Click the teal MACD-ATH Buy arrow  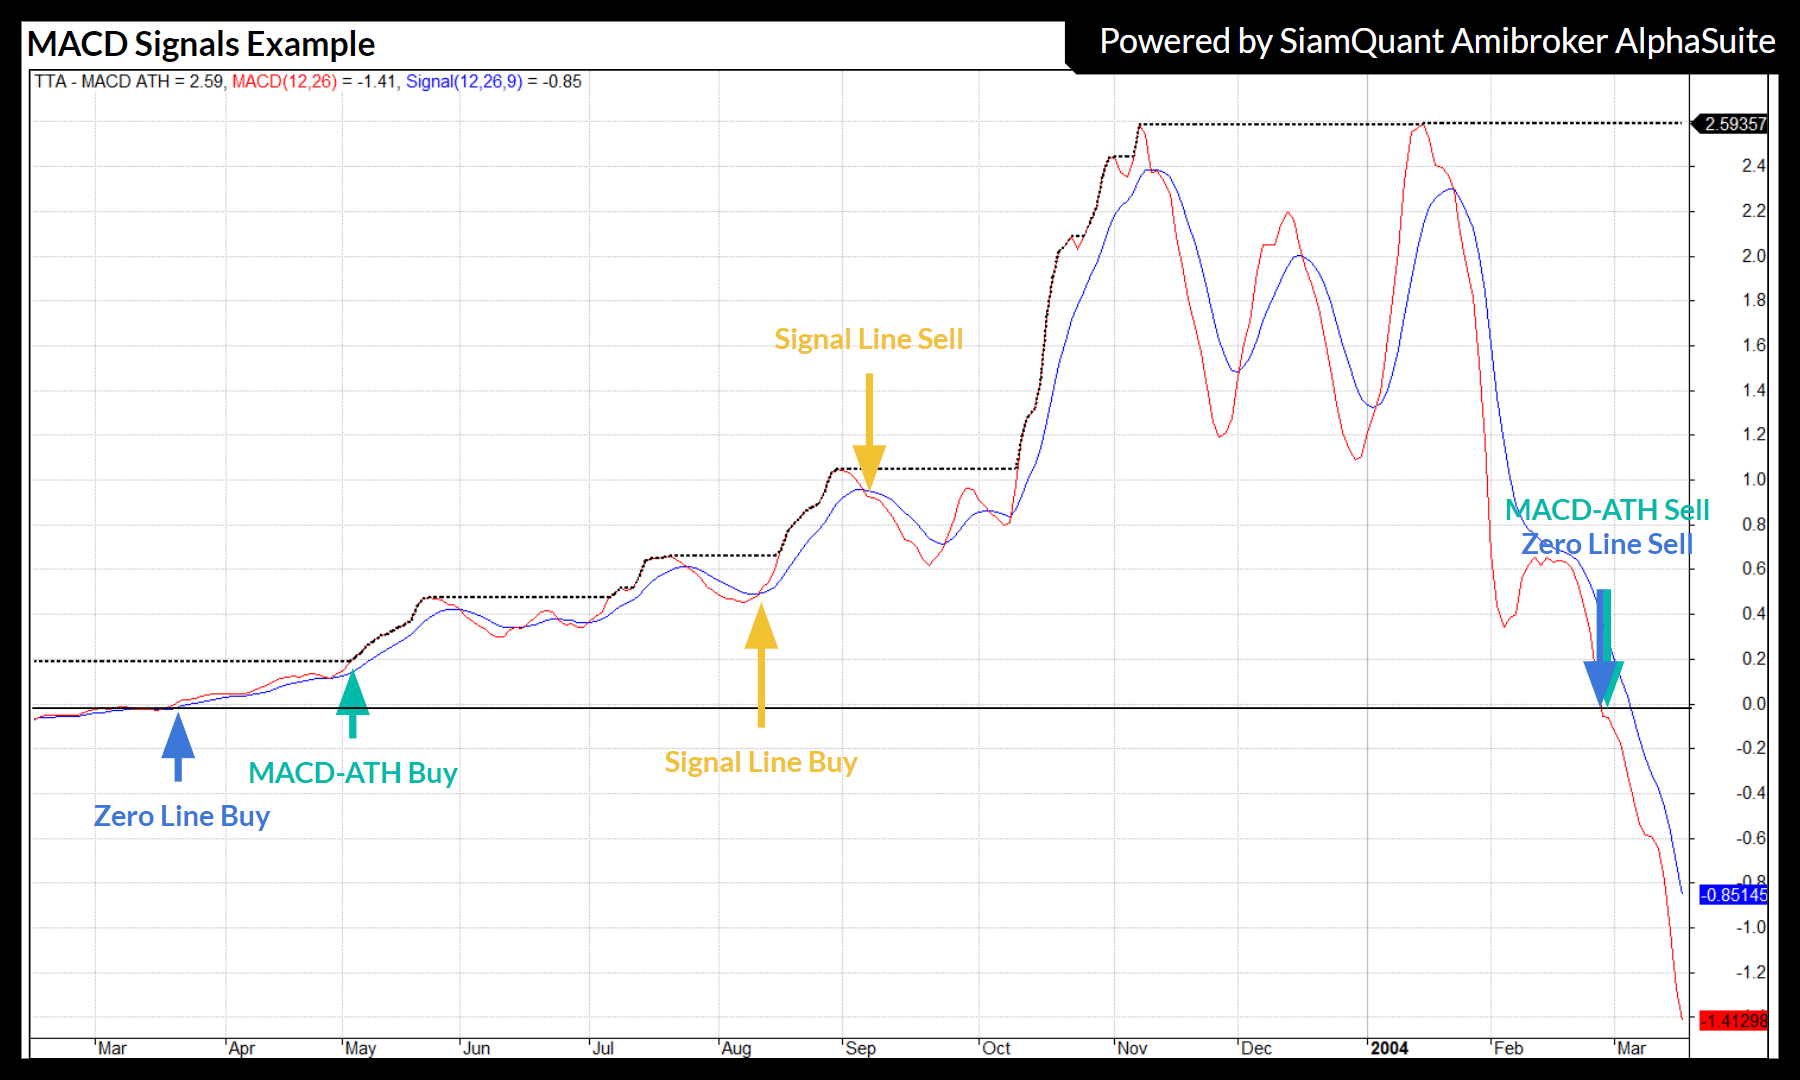(x=352, y=702)
